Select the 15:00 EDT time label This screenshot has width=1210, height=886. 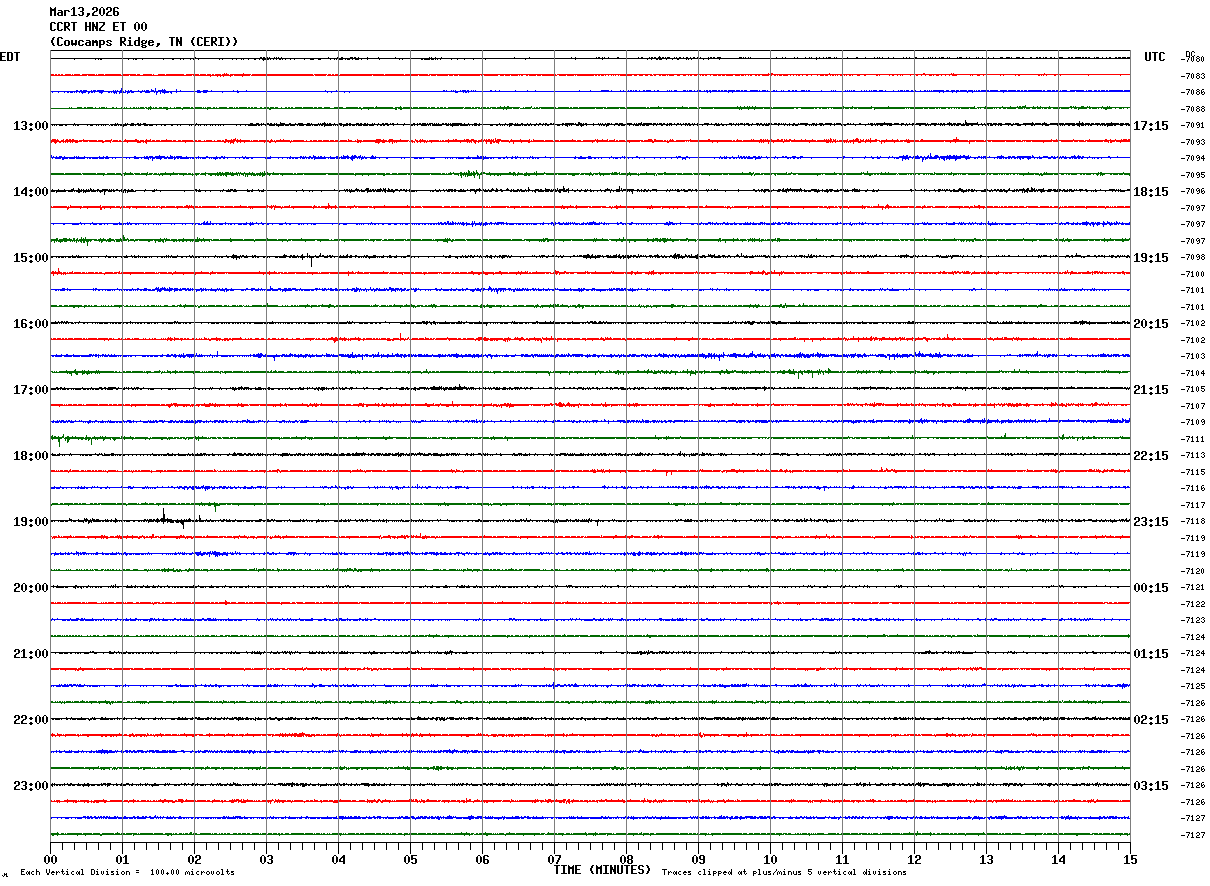click(x=31, y=258)
